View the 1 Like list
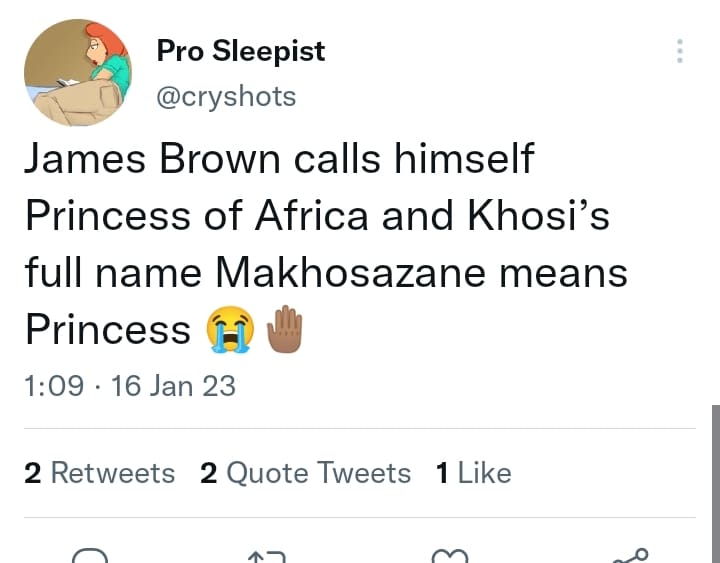Viewport: 720px width, 563px height. [473, 473]
